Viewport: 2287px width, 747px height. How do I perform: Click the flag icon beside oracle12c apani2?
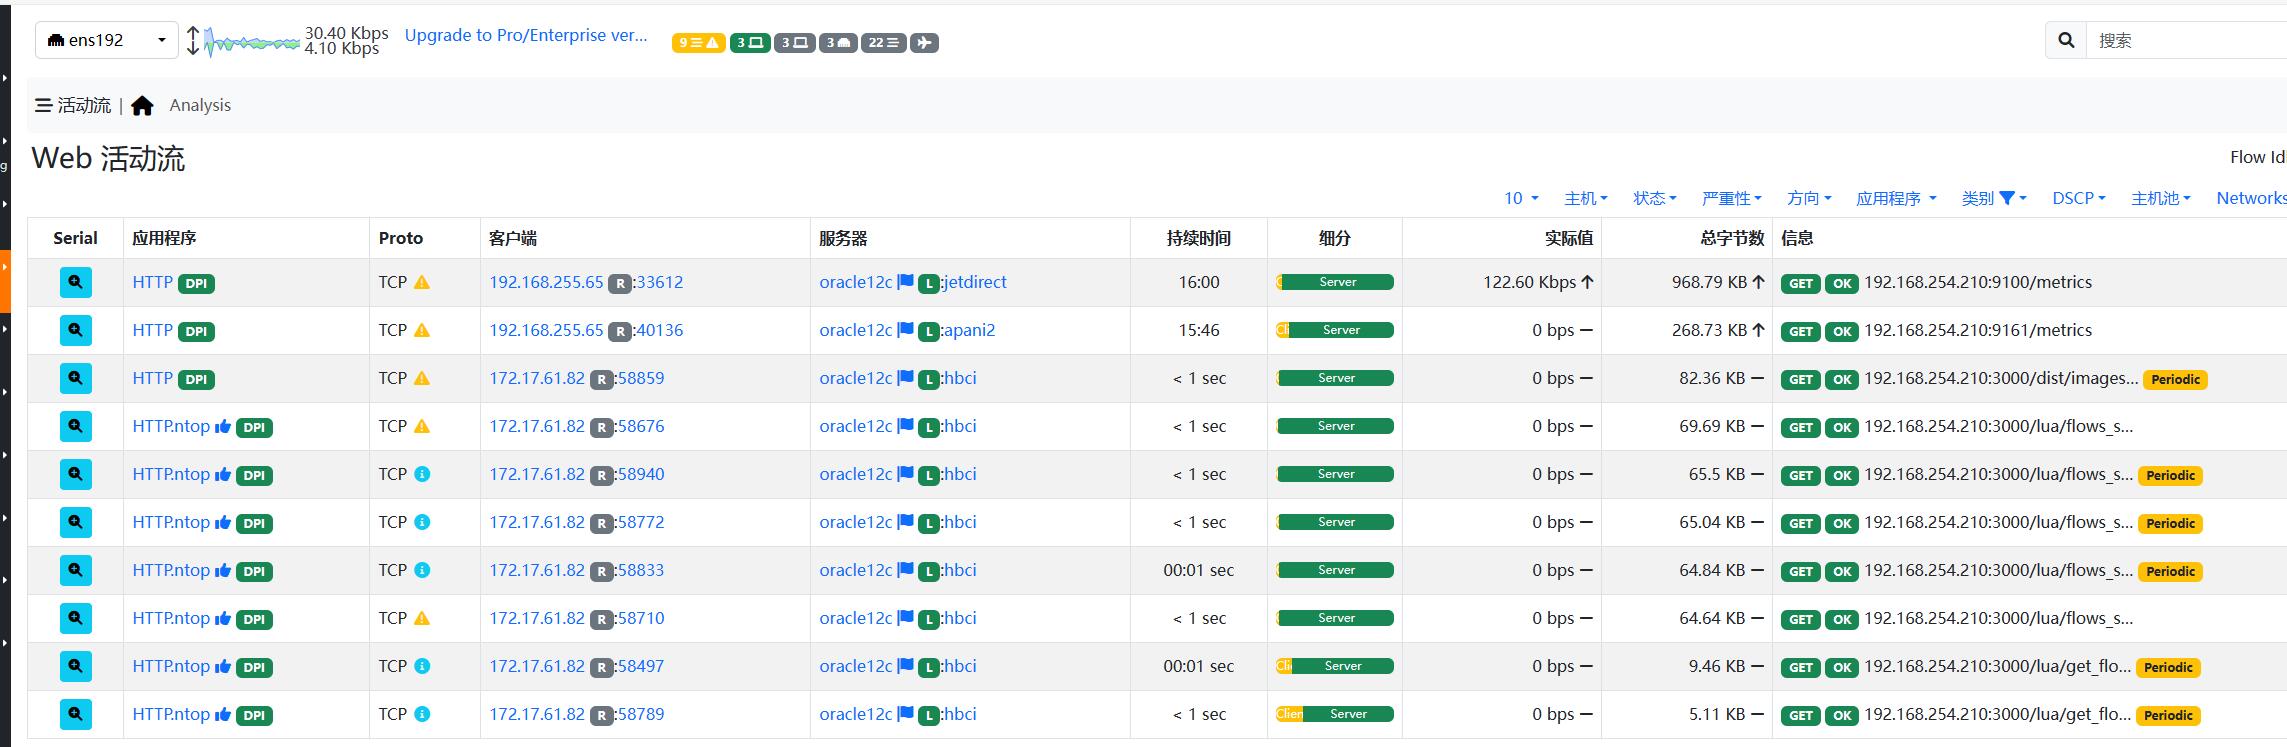tap(905, 330)
